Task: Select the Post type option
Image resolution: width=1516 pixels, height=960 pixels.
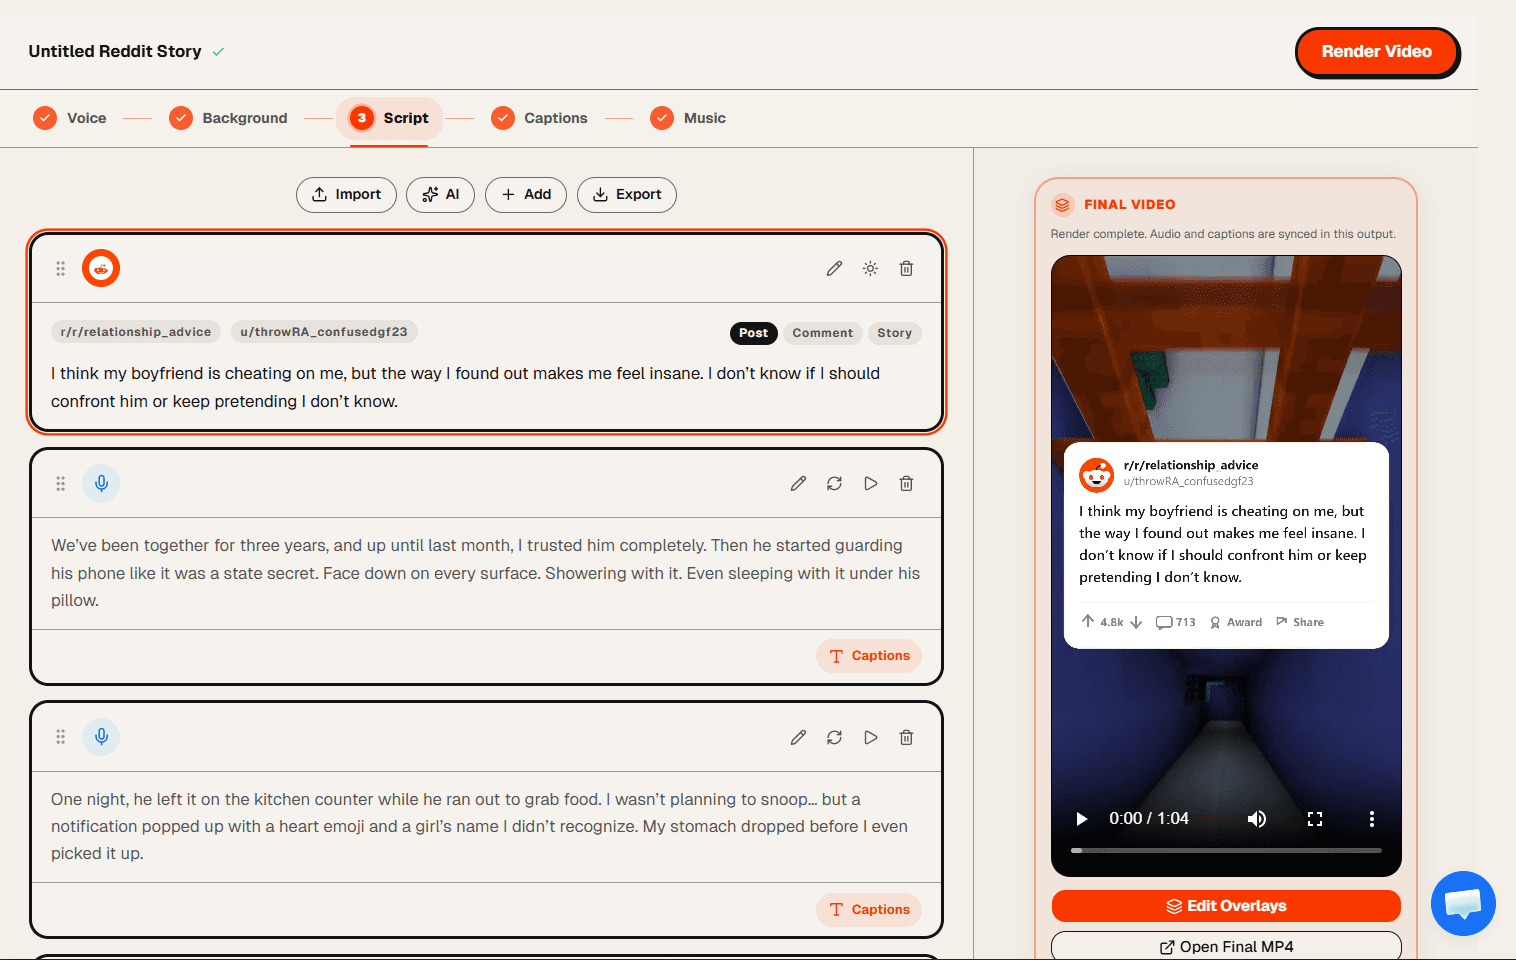Action: [x=753, y=332]
